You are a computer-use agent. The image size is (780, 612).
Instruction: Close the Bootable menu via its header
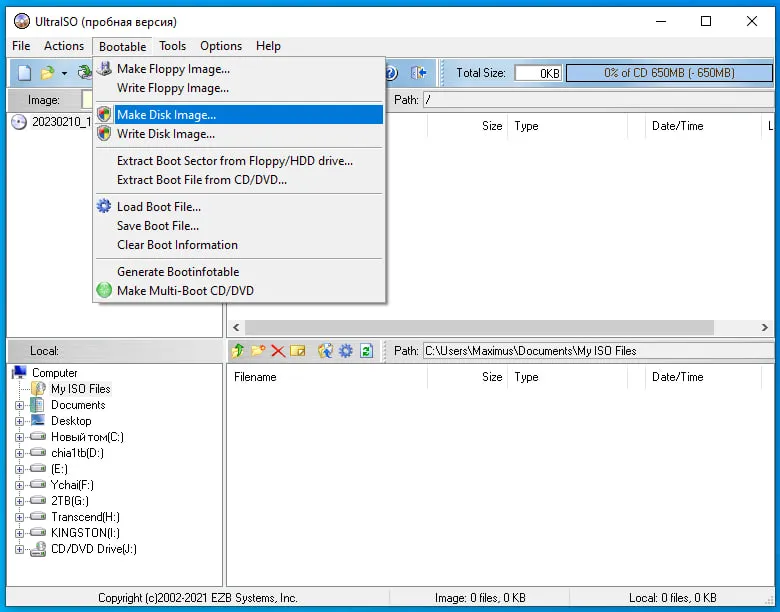[x=122, y=47]
